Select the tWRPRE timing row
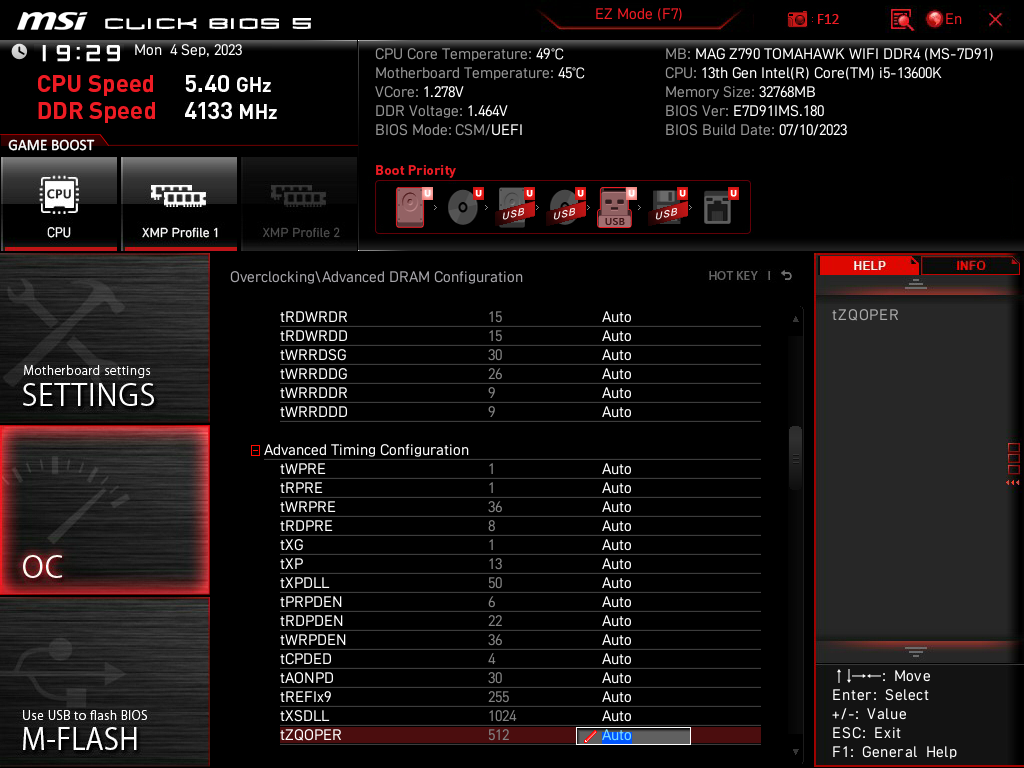The height and width of the screenshot is (768, 1024). click(520, 507)
